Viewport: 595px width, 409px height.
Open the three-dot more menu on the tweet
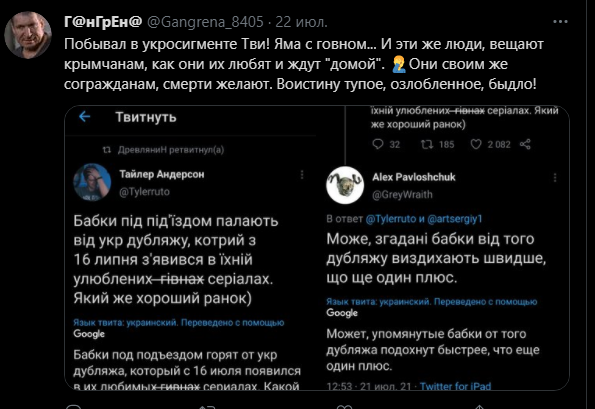tap(560, 22)
